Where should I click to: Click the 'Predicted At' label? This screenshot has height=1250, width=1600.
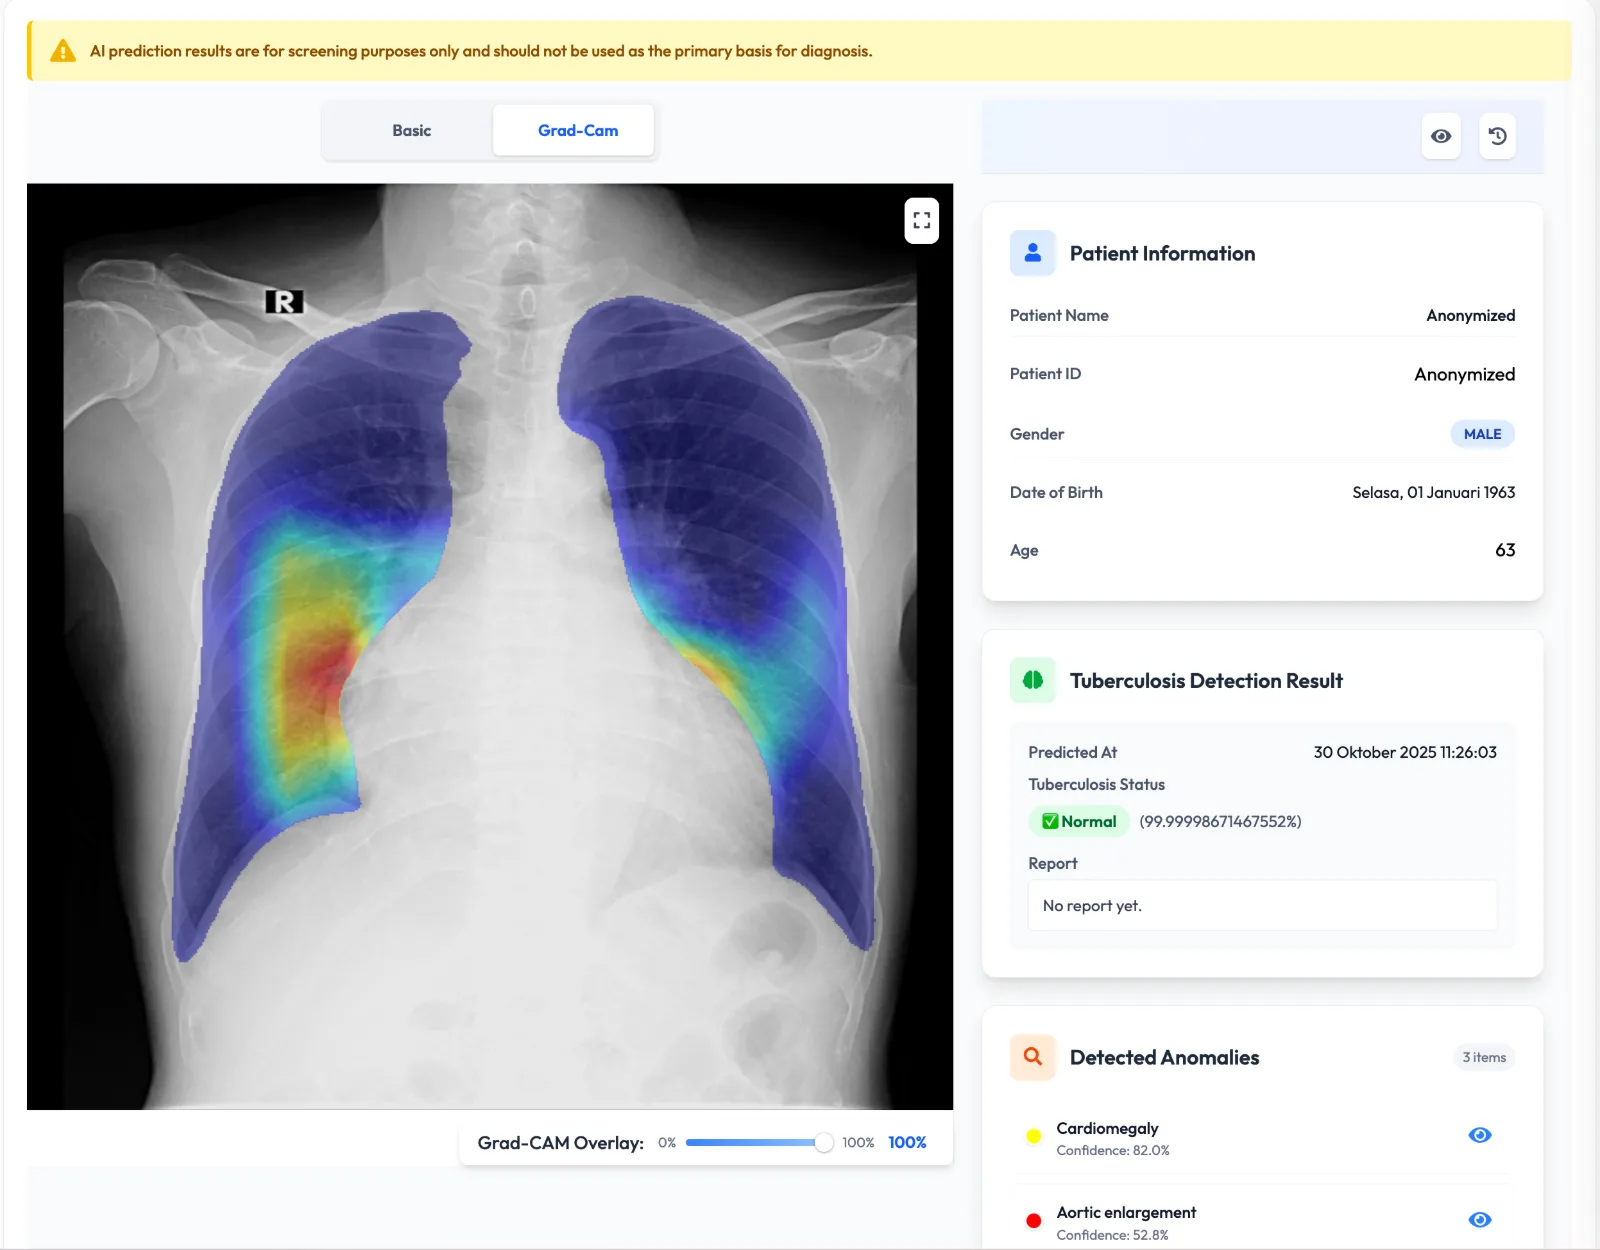pos(1072,753)
